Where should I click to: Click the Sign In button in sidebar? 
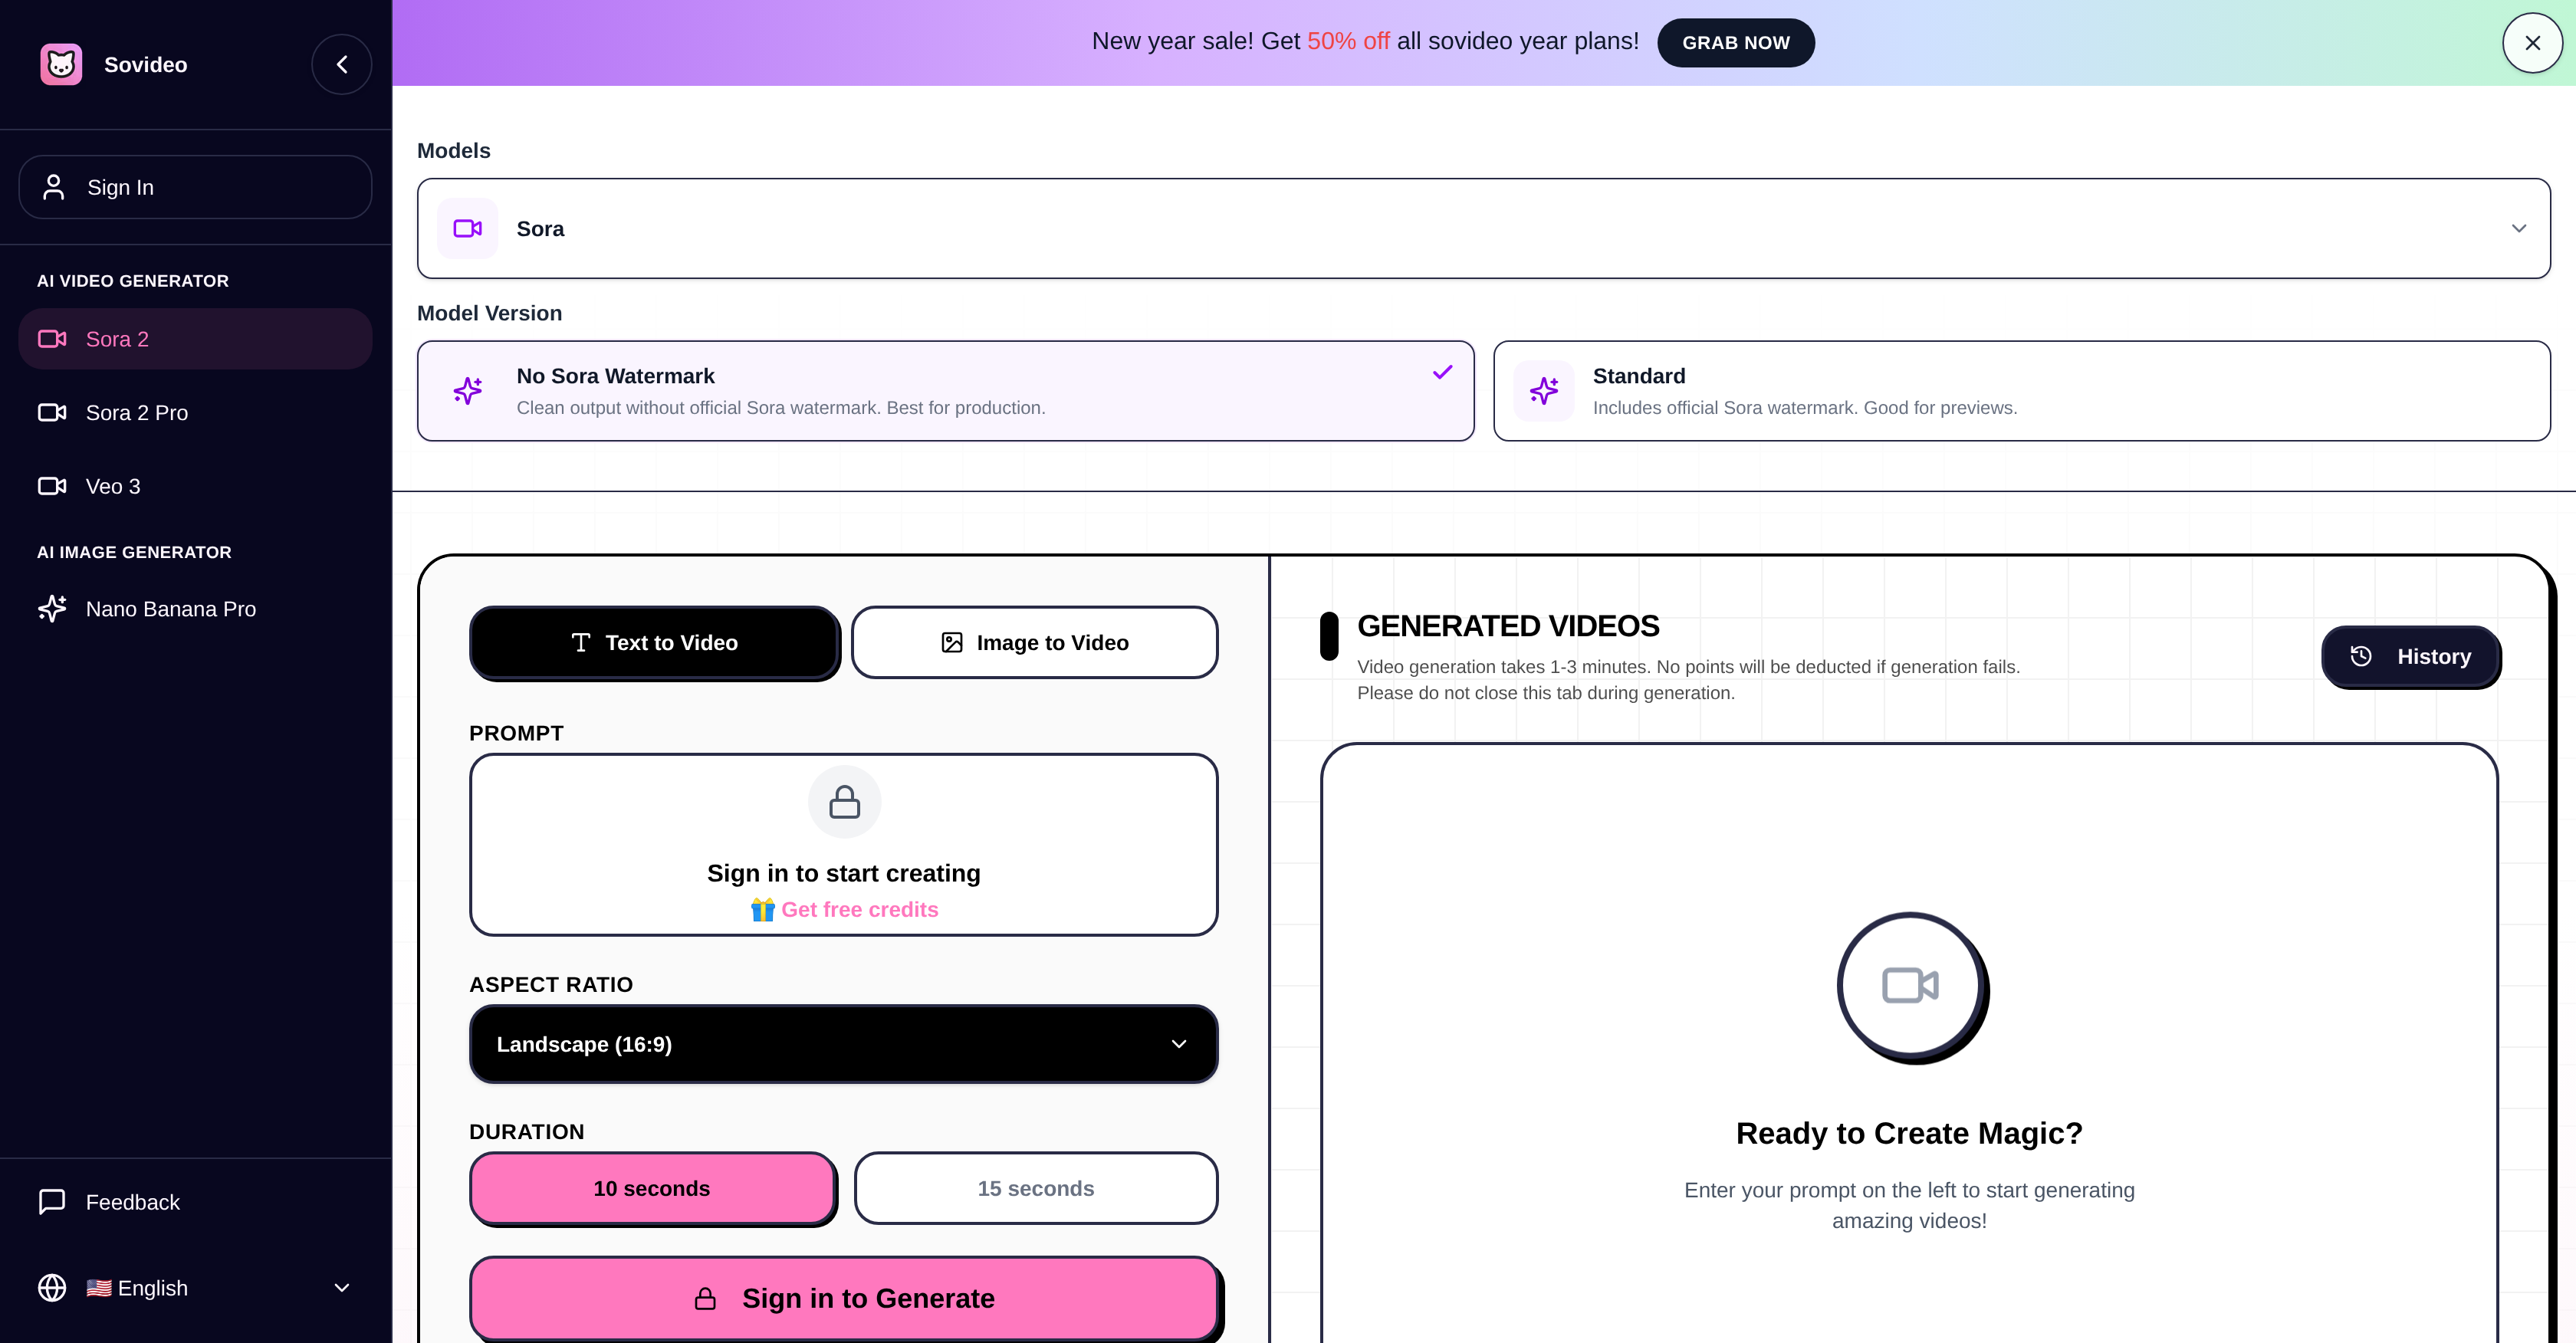tap(195, 187)
